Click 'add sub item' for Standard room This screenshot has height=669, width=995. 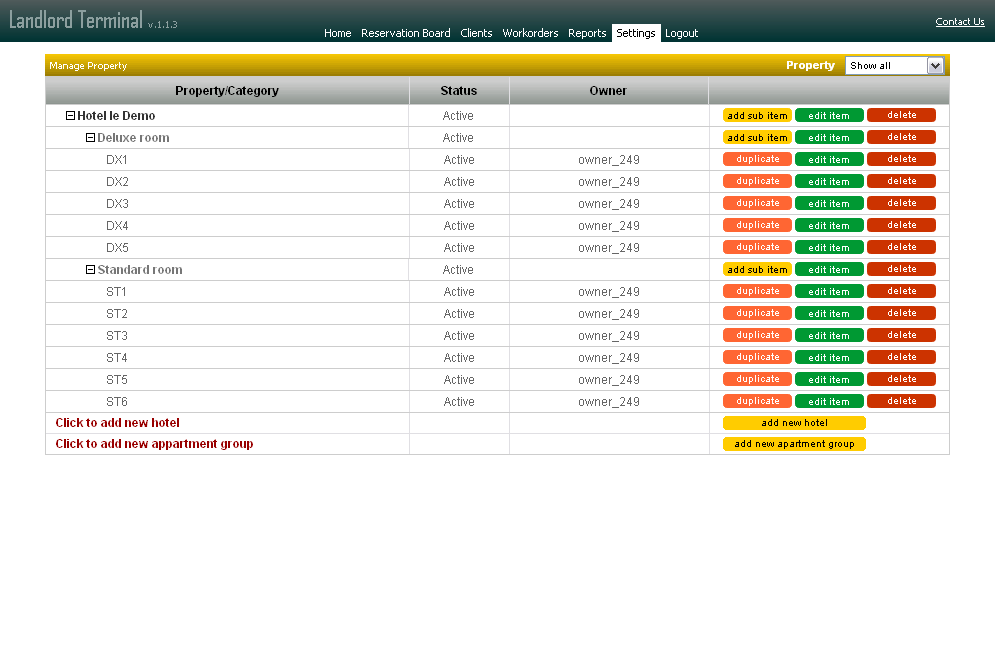coord(757,269)
